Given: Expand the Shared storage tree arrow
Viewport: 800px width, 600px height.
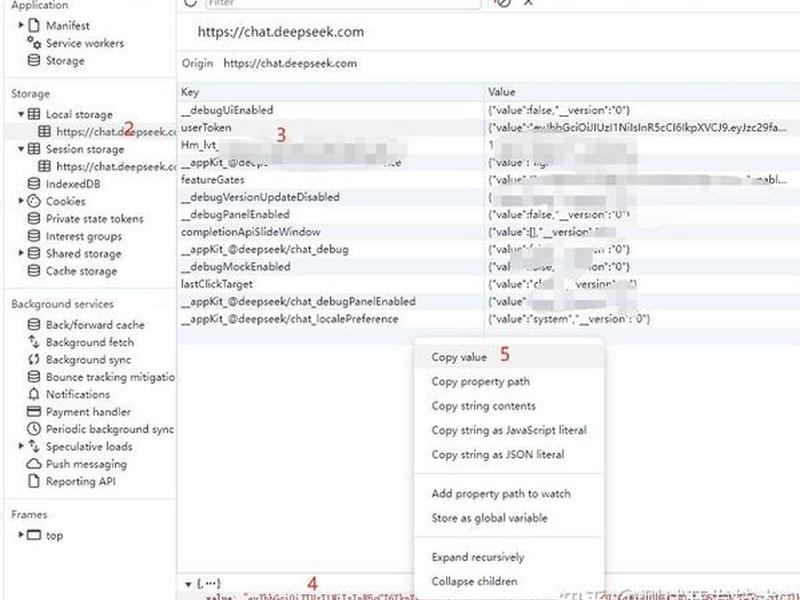Looking at the screenshot, I should pos(21,253).
